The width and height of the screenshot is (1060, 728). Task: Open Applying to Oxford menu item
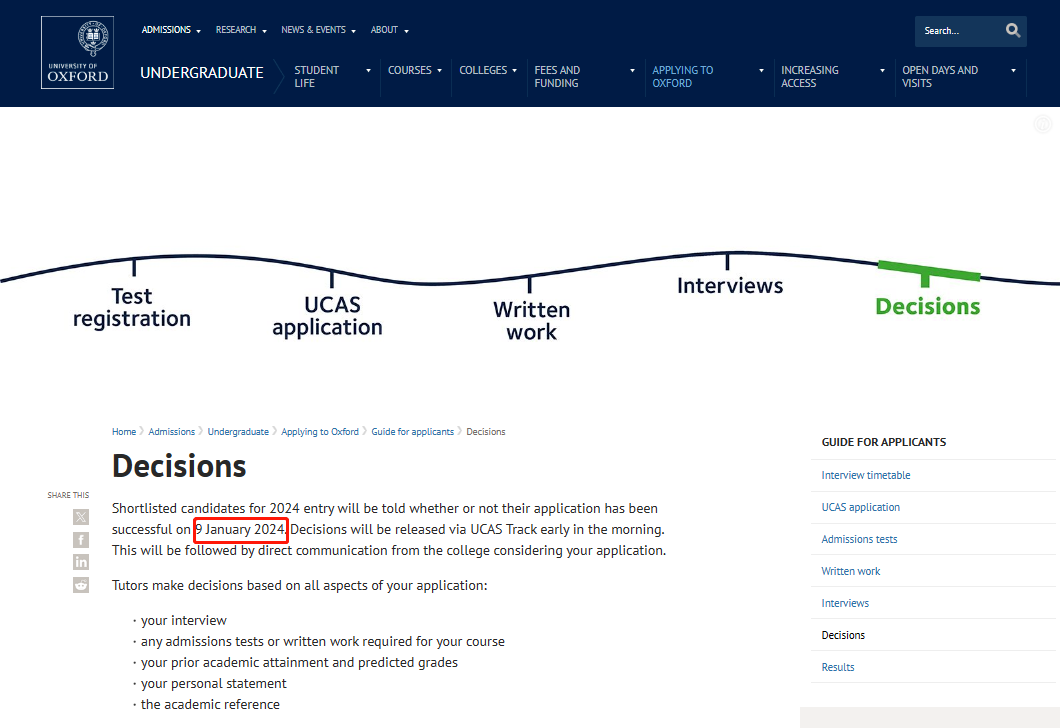coord(682,76)
